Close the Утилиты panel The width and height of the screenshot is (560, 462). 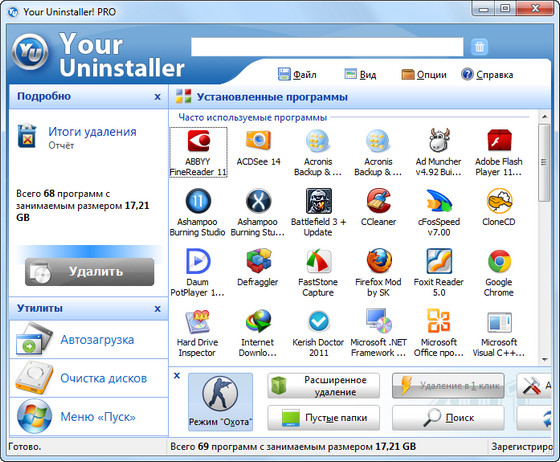point(158,309)
